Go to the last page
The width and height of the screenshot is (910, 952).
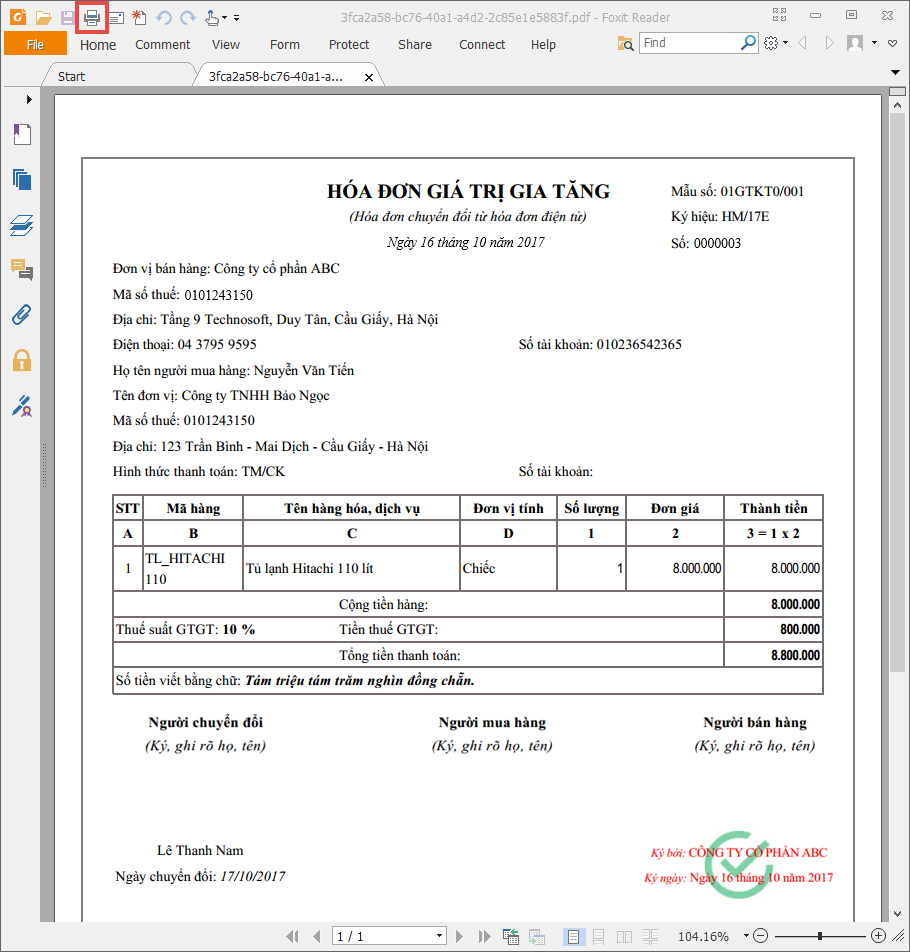(x=484, y=937)
